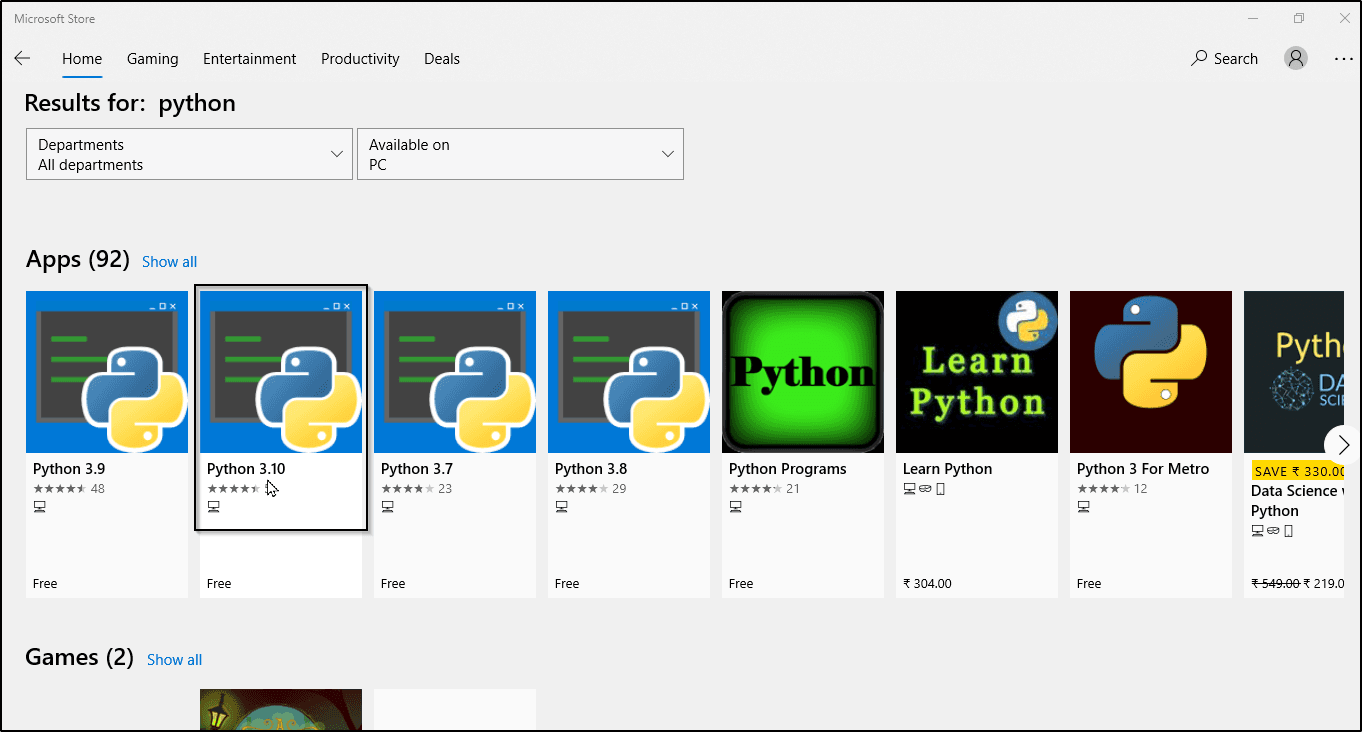The width and height of the screenshot is (1362, 732).
Task: Switch to the Deals tab
Action: tap(442, 59)
